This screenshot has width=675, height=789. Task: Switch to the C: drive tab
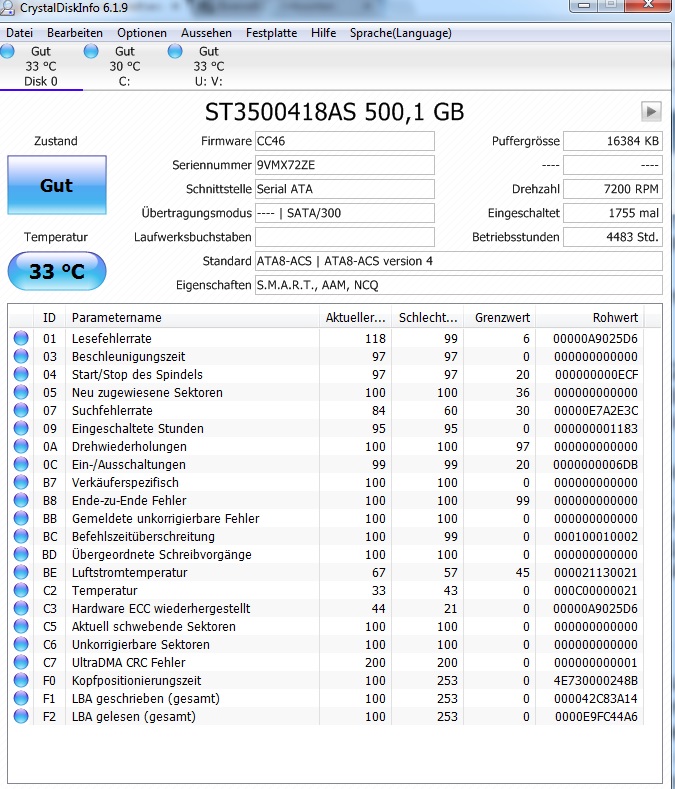pos(125,66)
